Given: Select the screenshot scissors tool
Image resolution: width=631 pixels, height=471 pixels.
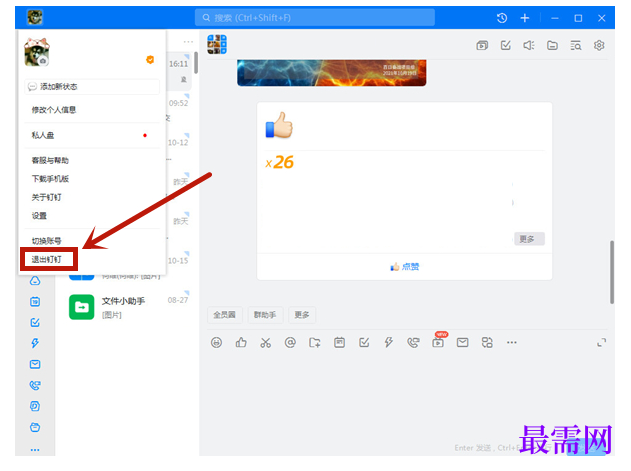Looking at the screenshot, I should 266,343.
